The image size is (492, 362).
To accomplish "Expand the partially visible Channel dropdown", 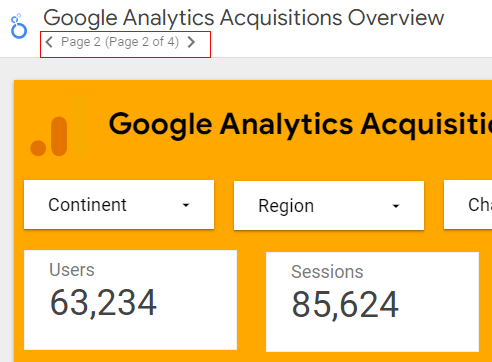I will point(468,205).
